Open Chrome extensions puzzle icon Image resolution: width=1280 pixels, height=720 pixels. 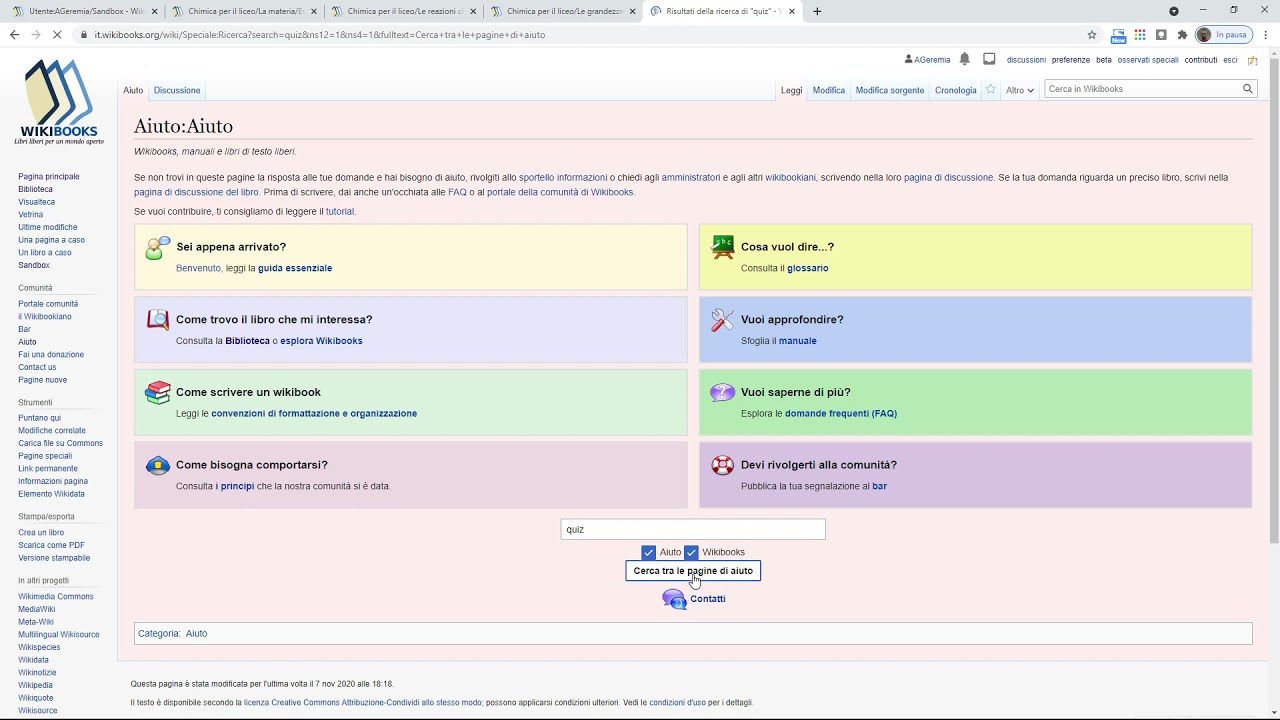tap(1182, 34)
